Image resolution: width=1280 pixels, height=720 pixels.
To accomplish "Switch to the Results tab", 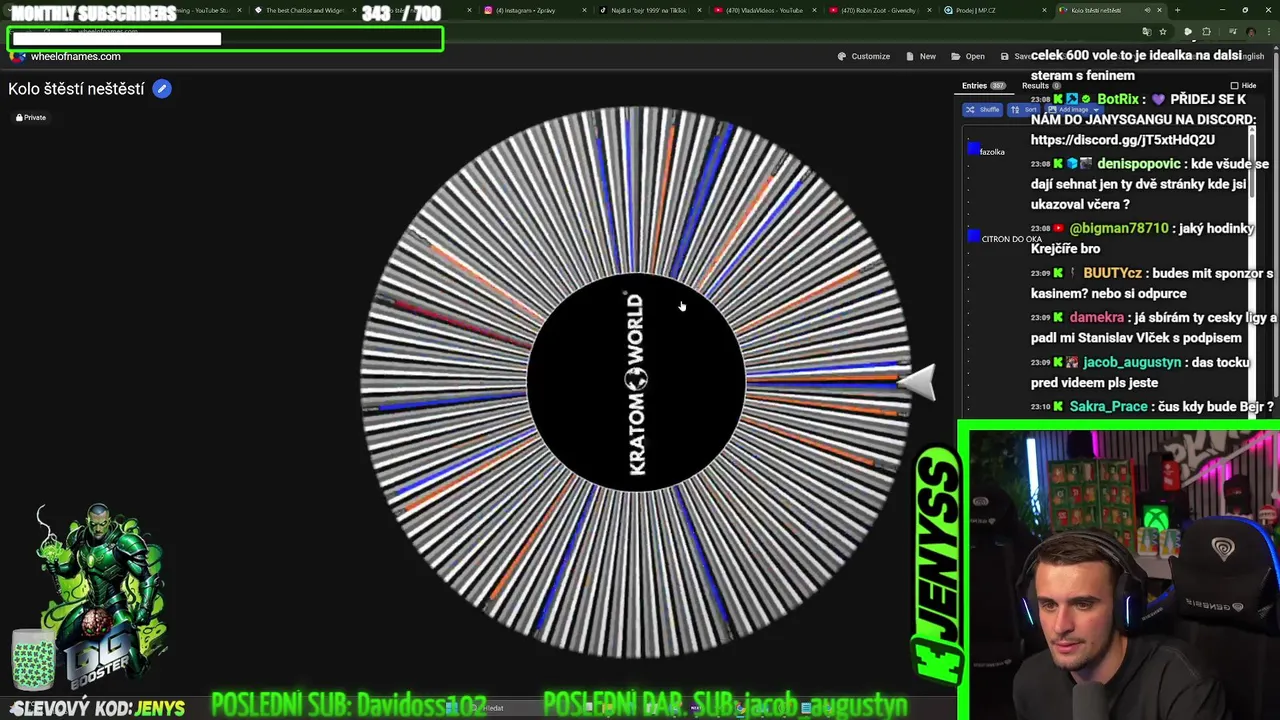I will (1040, 86).
